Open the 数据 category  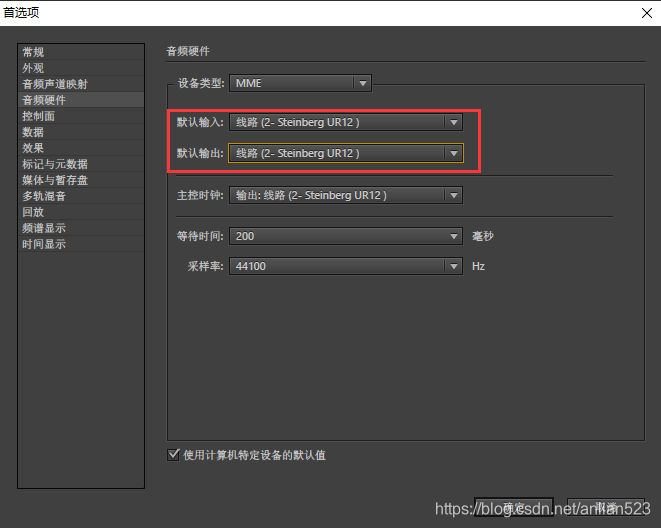[81, 132]
